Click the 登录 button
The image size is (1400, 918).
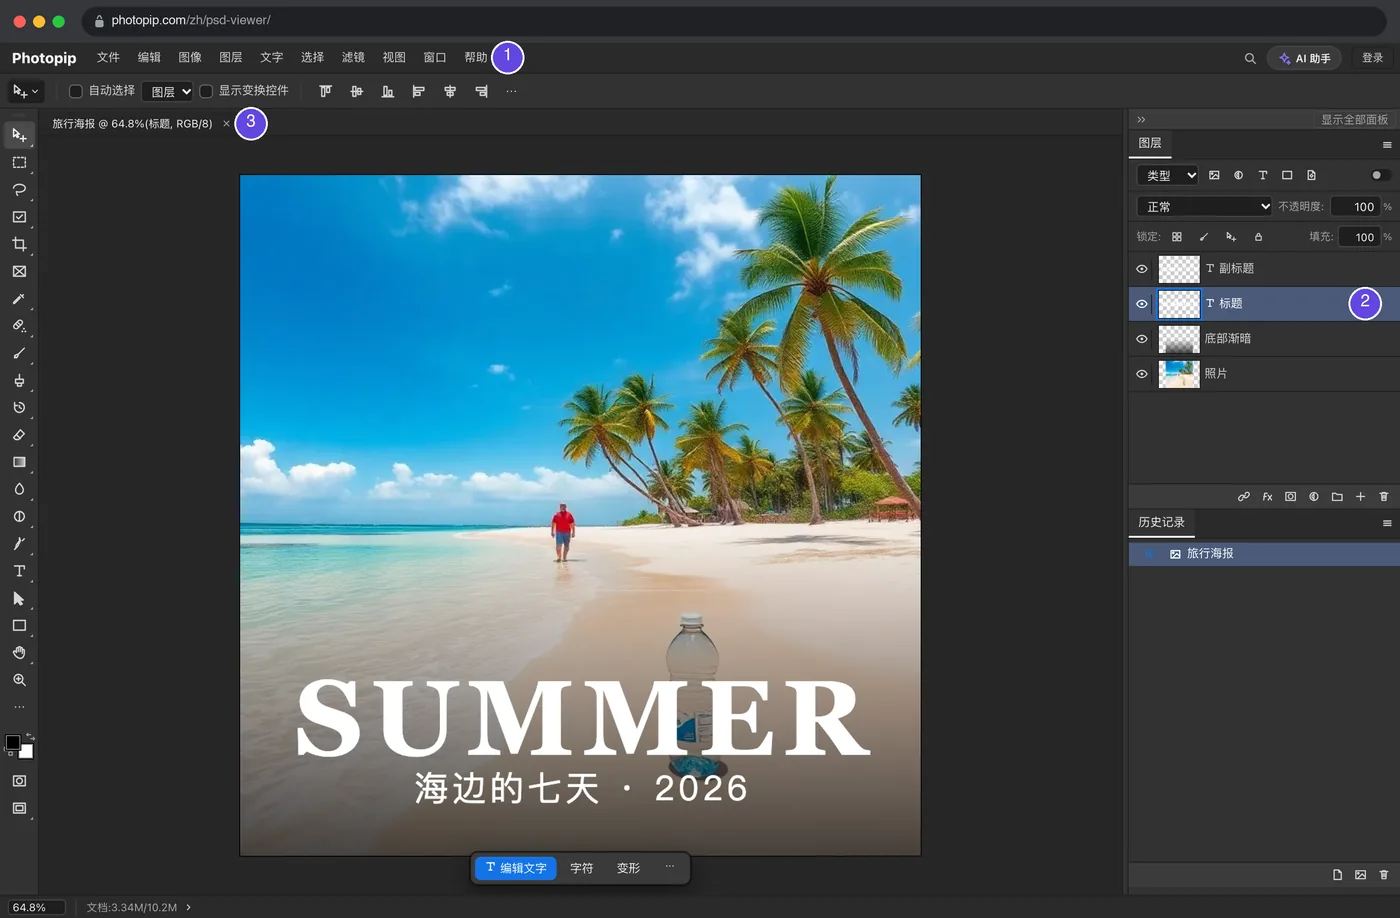tap(1373, 58)
